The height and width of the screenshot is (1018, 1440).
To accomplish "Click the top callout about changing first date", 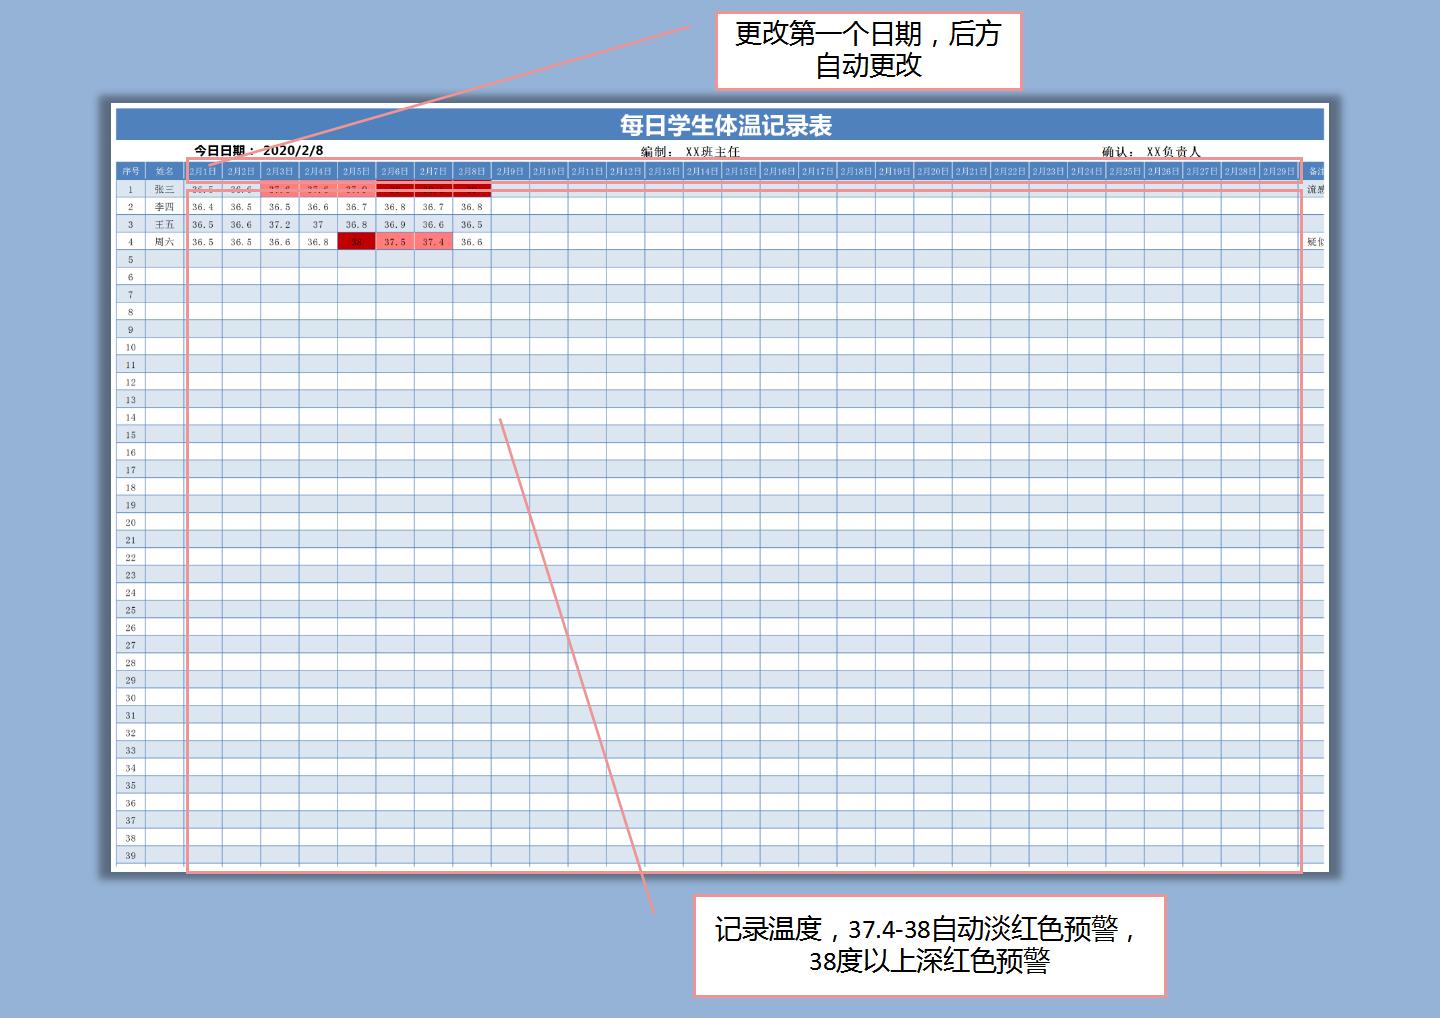I will tap(868, 50).
